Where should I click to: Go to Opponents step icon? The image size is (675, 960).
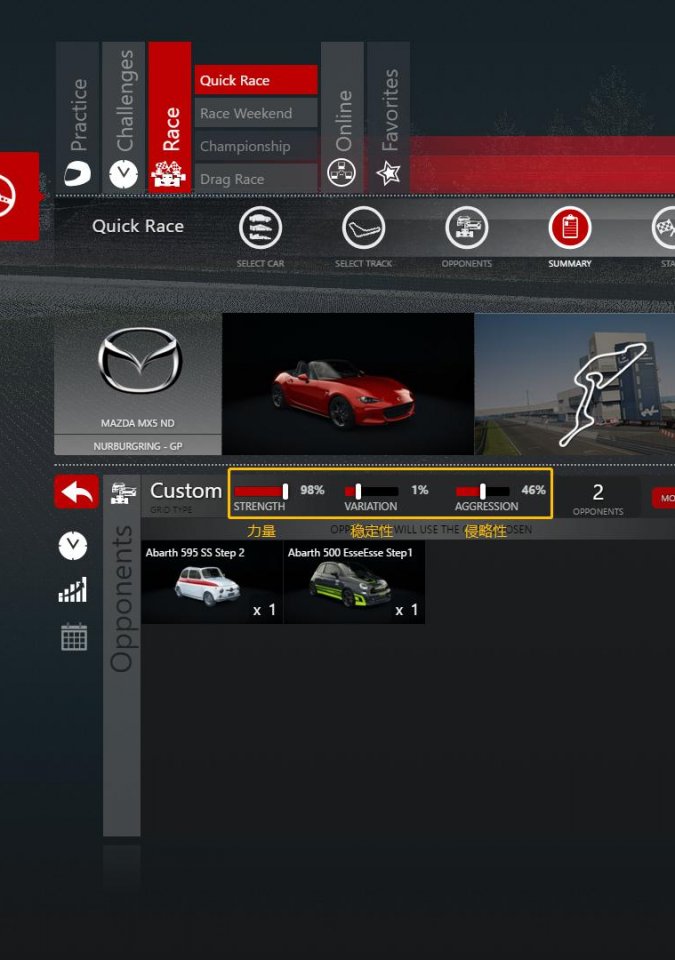click(467, 228)
